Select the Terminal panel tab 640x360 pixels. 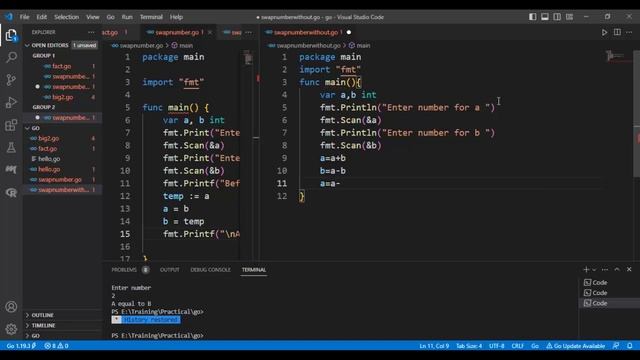[253, 269]
